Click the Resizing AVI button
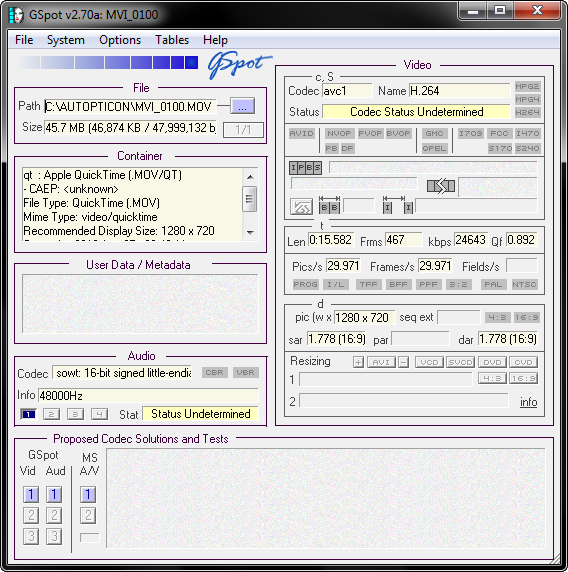 coord(381,362)
